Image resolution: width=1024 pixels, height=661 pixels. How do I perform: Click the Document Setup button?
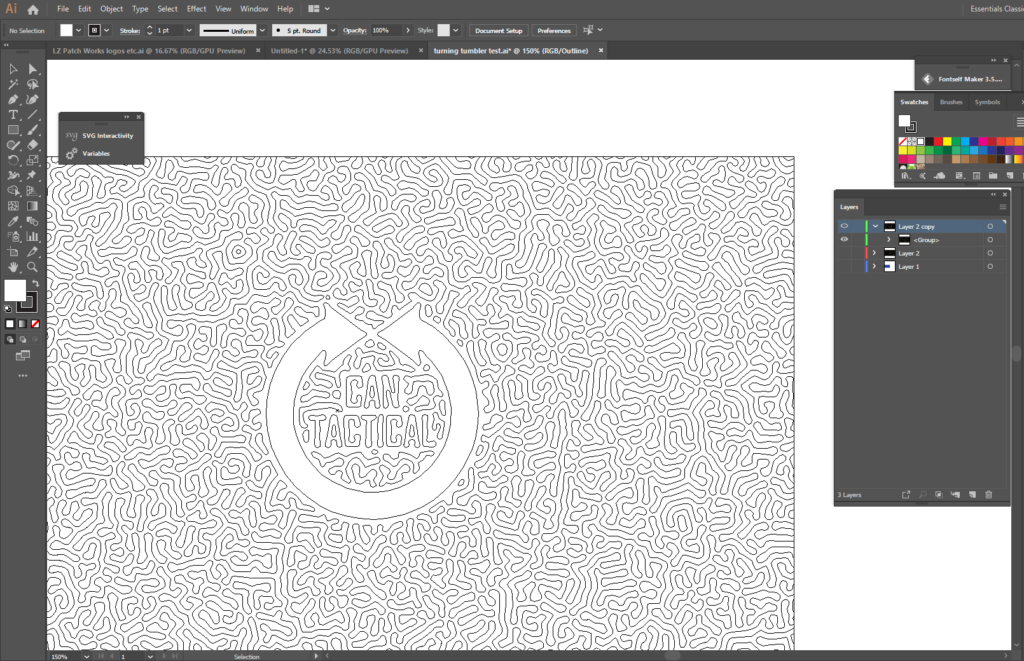[x=498, y=30]
